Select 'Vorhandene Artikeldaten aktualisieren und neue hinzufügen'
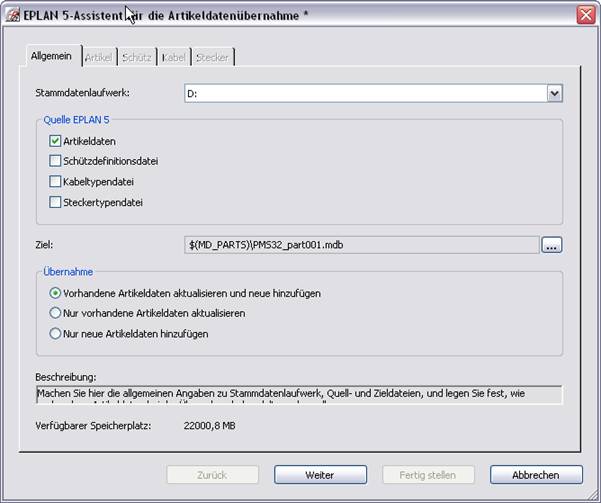This screenshot has width=601, height=503. point(55,293)
